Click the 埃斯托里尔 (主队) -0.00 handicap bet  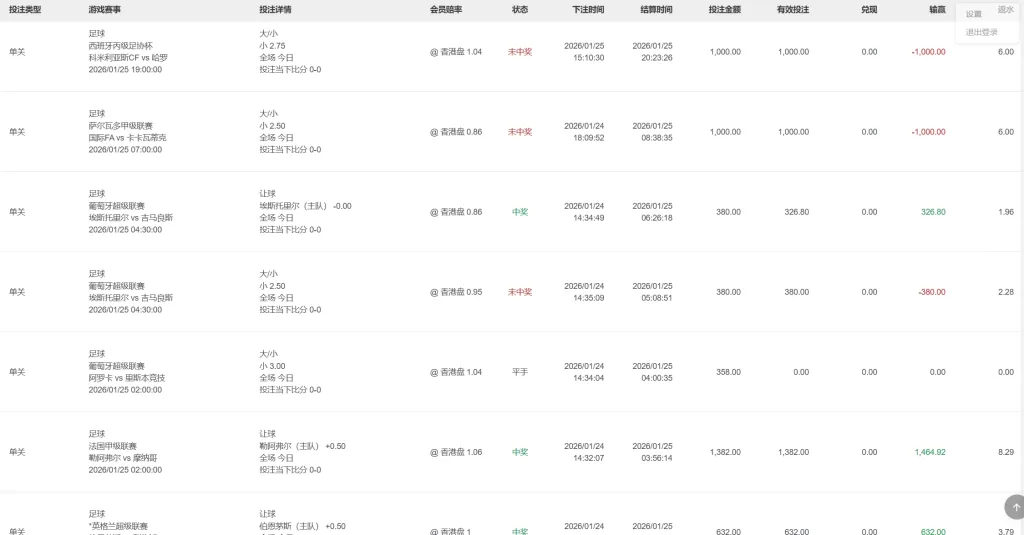point(305,206)
